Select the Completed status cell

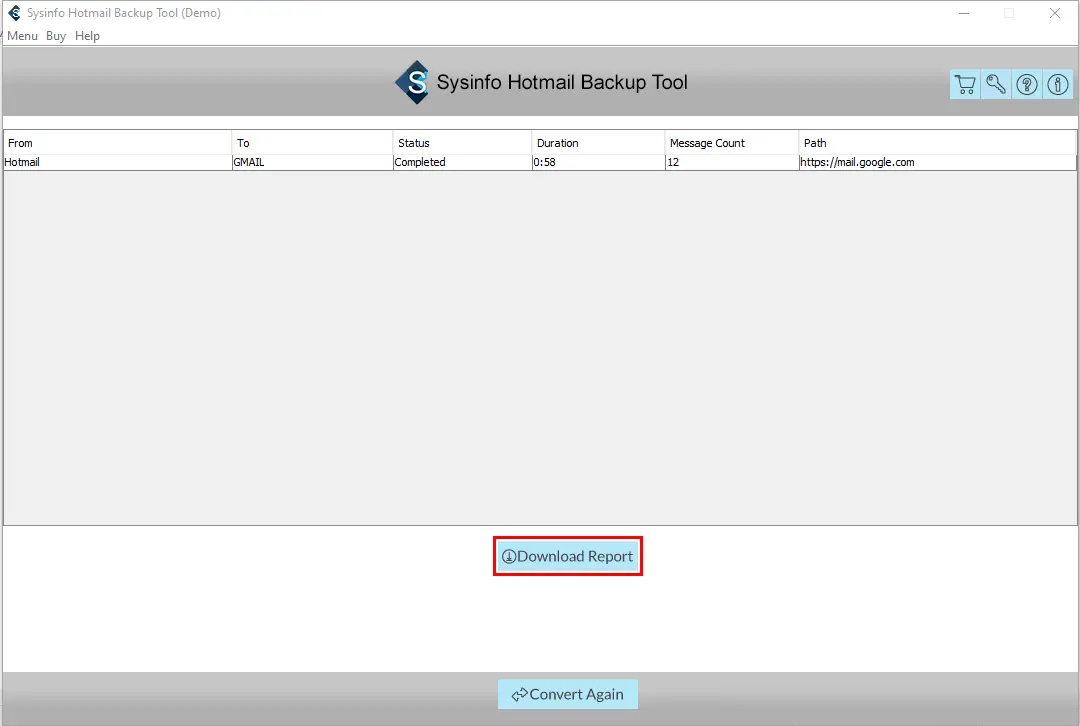(x=462, y=163)
